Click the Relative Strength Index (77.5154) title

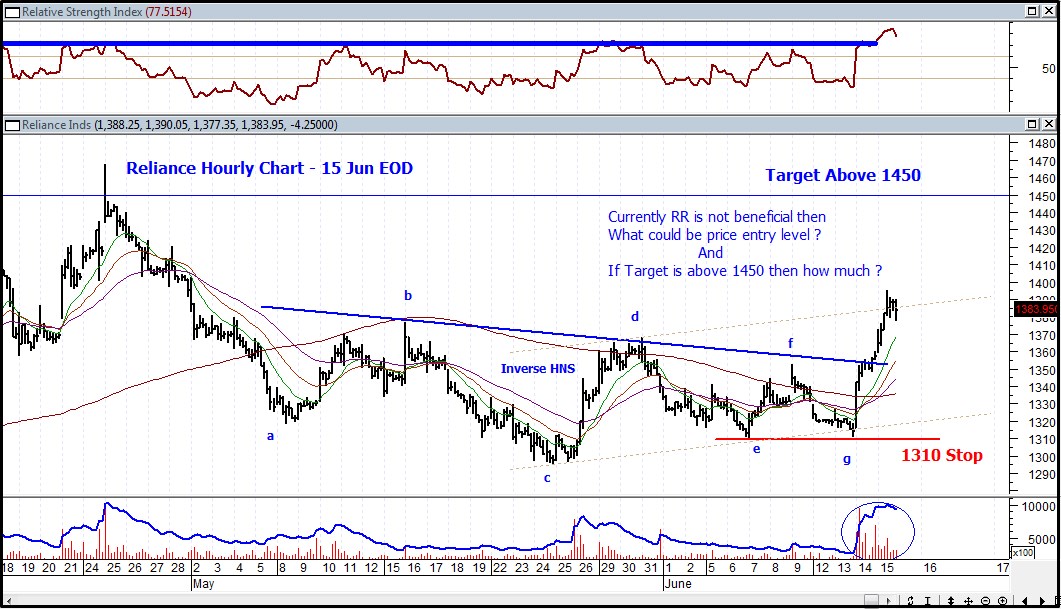click(107, 12)
